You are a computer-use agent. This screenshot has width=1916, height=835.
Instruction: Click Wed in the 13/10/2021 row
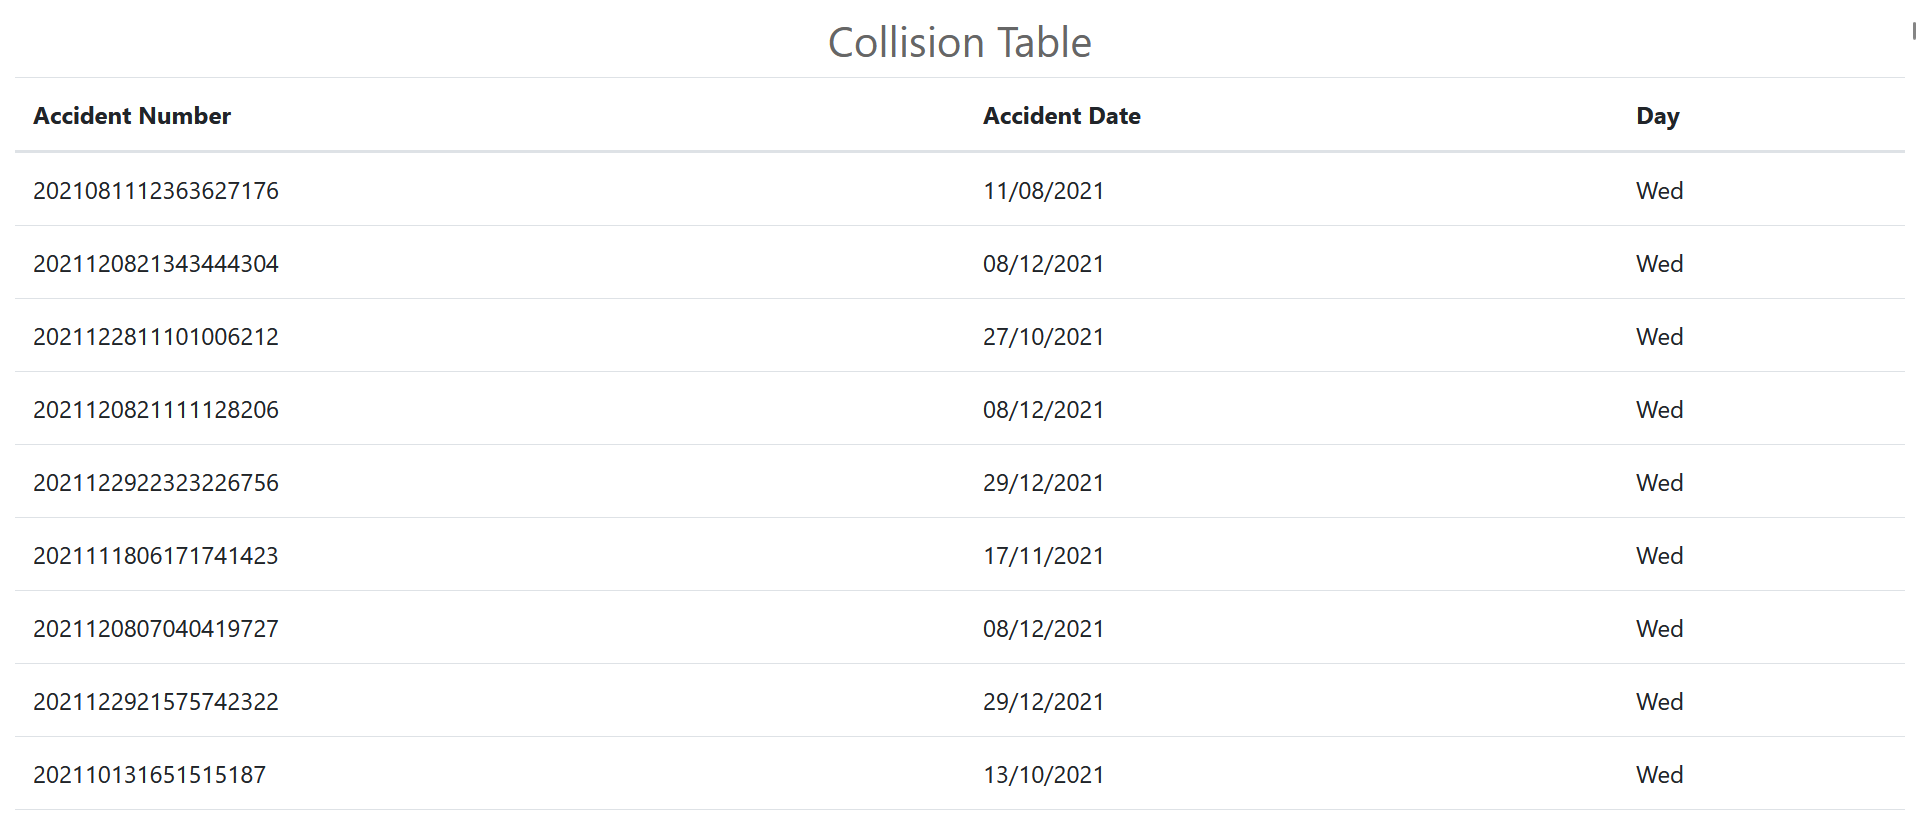tap(1659, 775)
